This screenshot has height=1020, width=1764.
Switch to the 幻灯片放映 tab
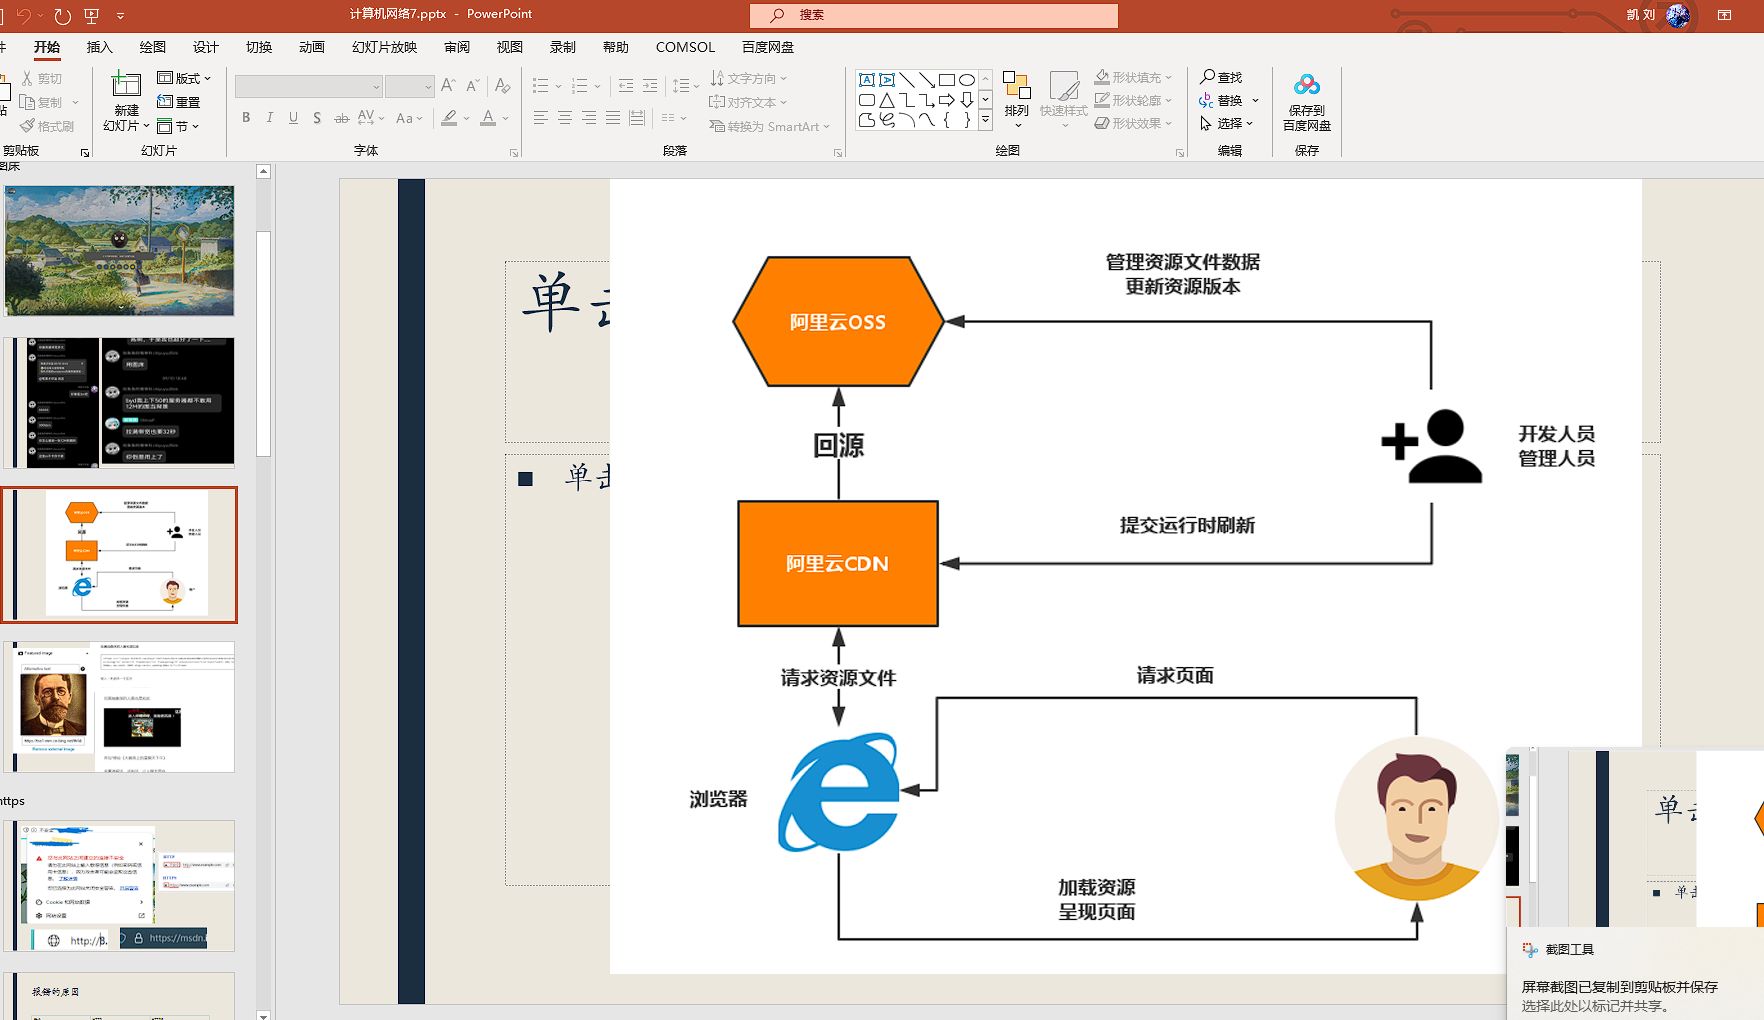click(384, 47)
